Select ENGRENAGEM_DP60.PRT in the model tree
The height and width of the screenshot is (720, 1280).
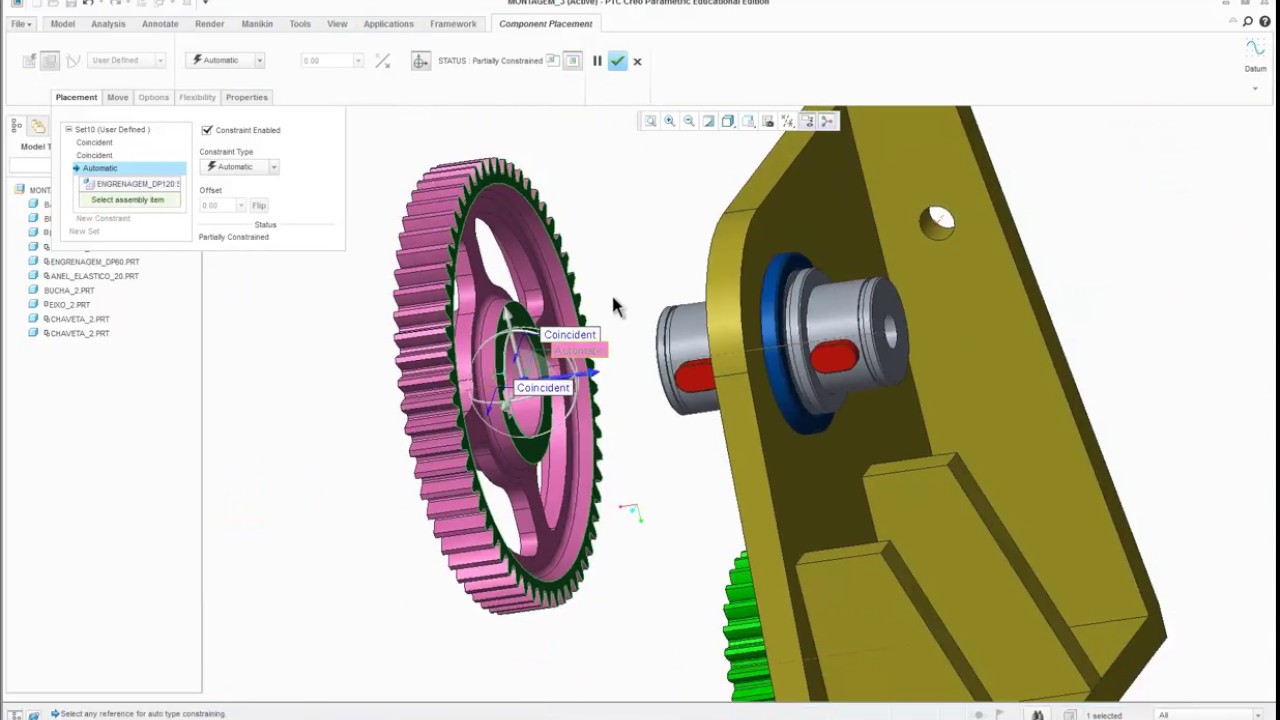click(x=94, y=262)
